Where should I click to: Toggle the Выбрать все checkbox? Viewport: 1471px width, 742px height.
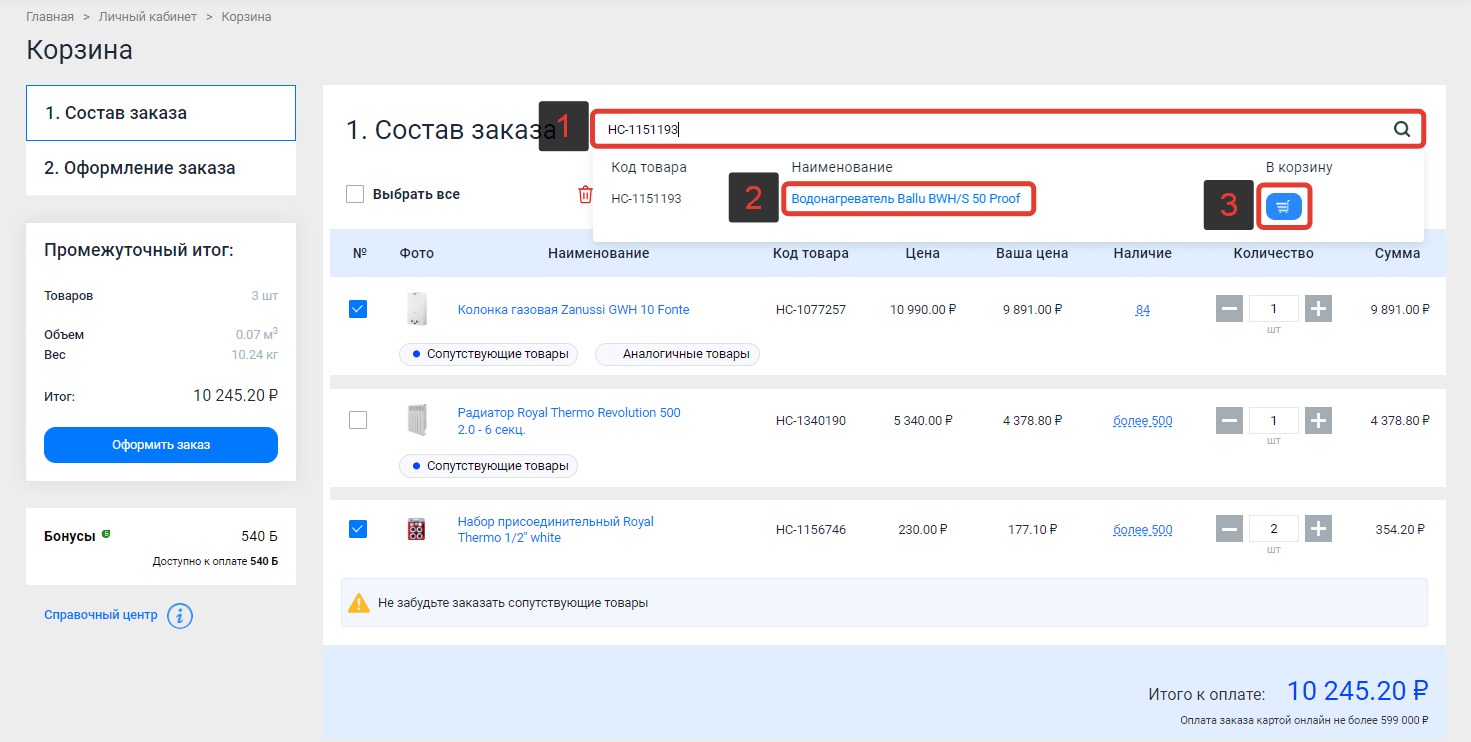coord(355,194)
